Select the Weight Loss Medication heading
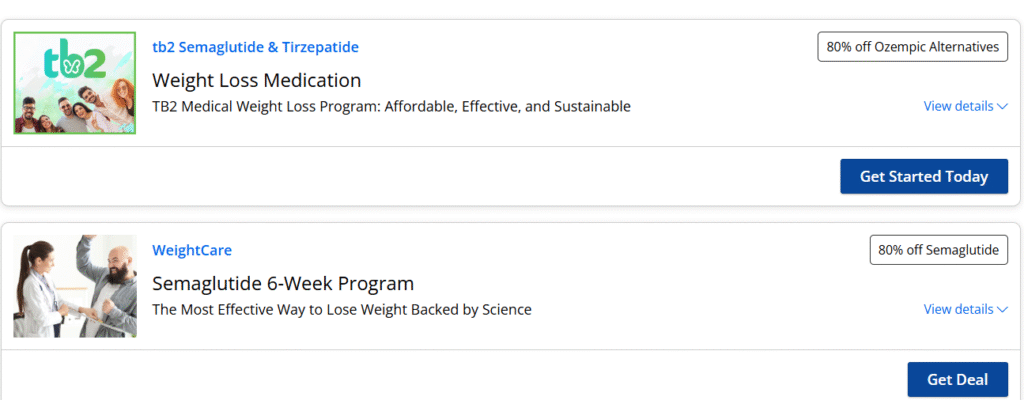 (x=257, y=80)
